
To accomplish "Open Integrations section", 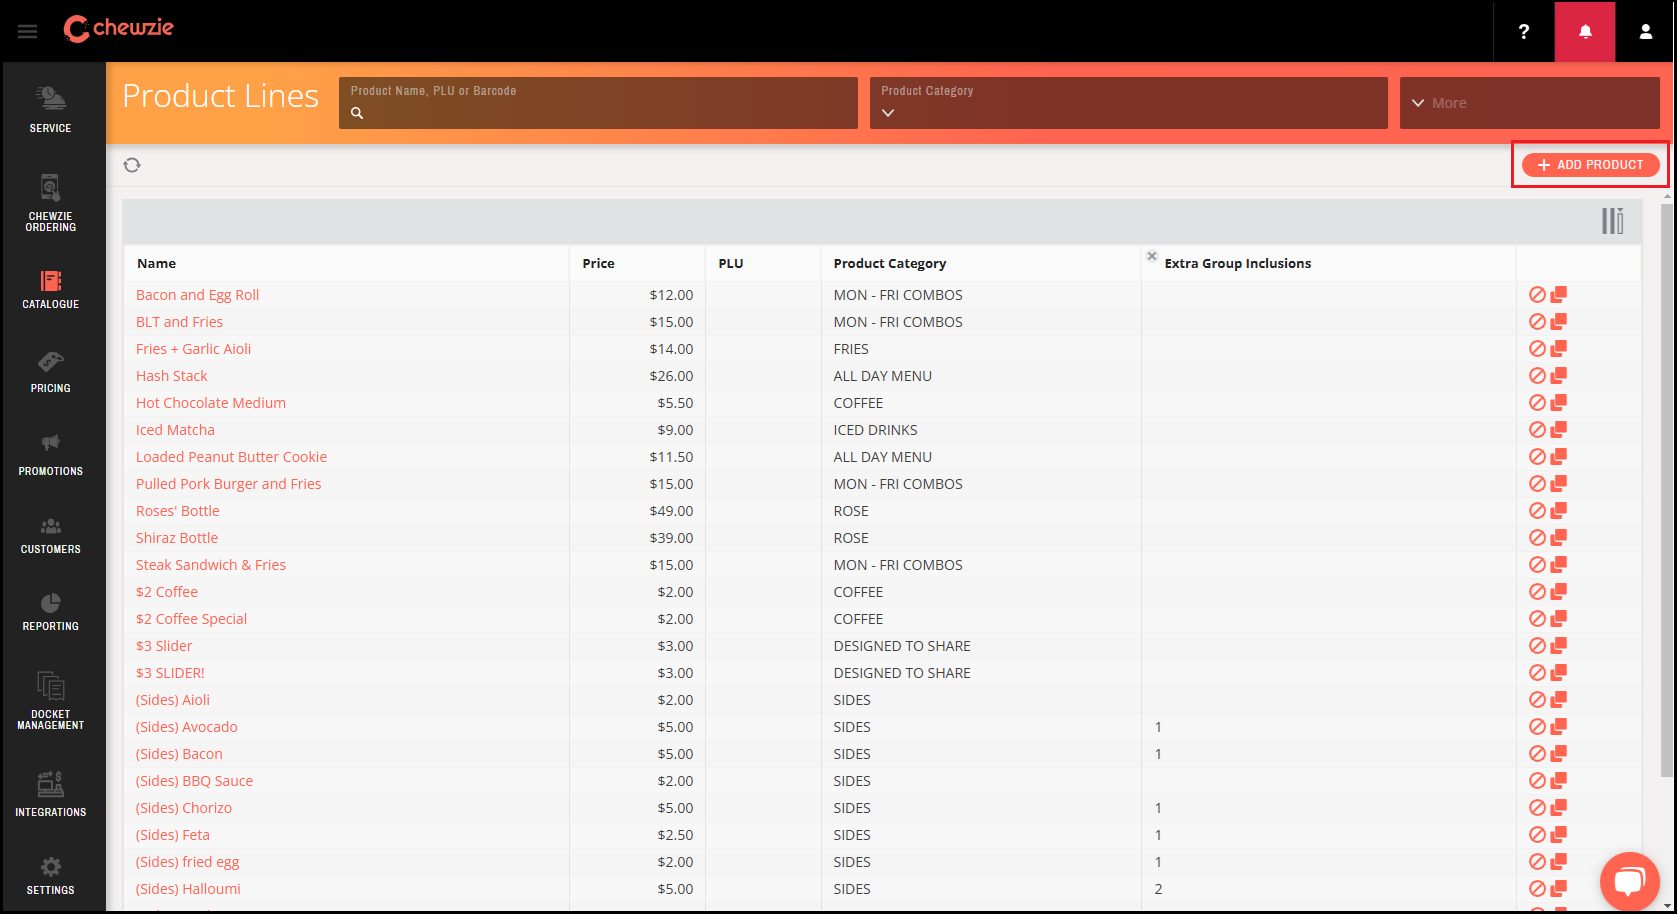I will pos(51,794).
